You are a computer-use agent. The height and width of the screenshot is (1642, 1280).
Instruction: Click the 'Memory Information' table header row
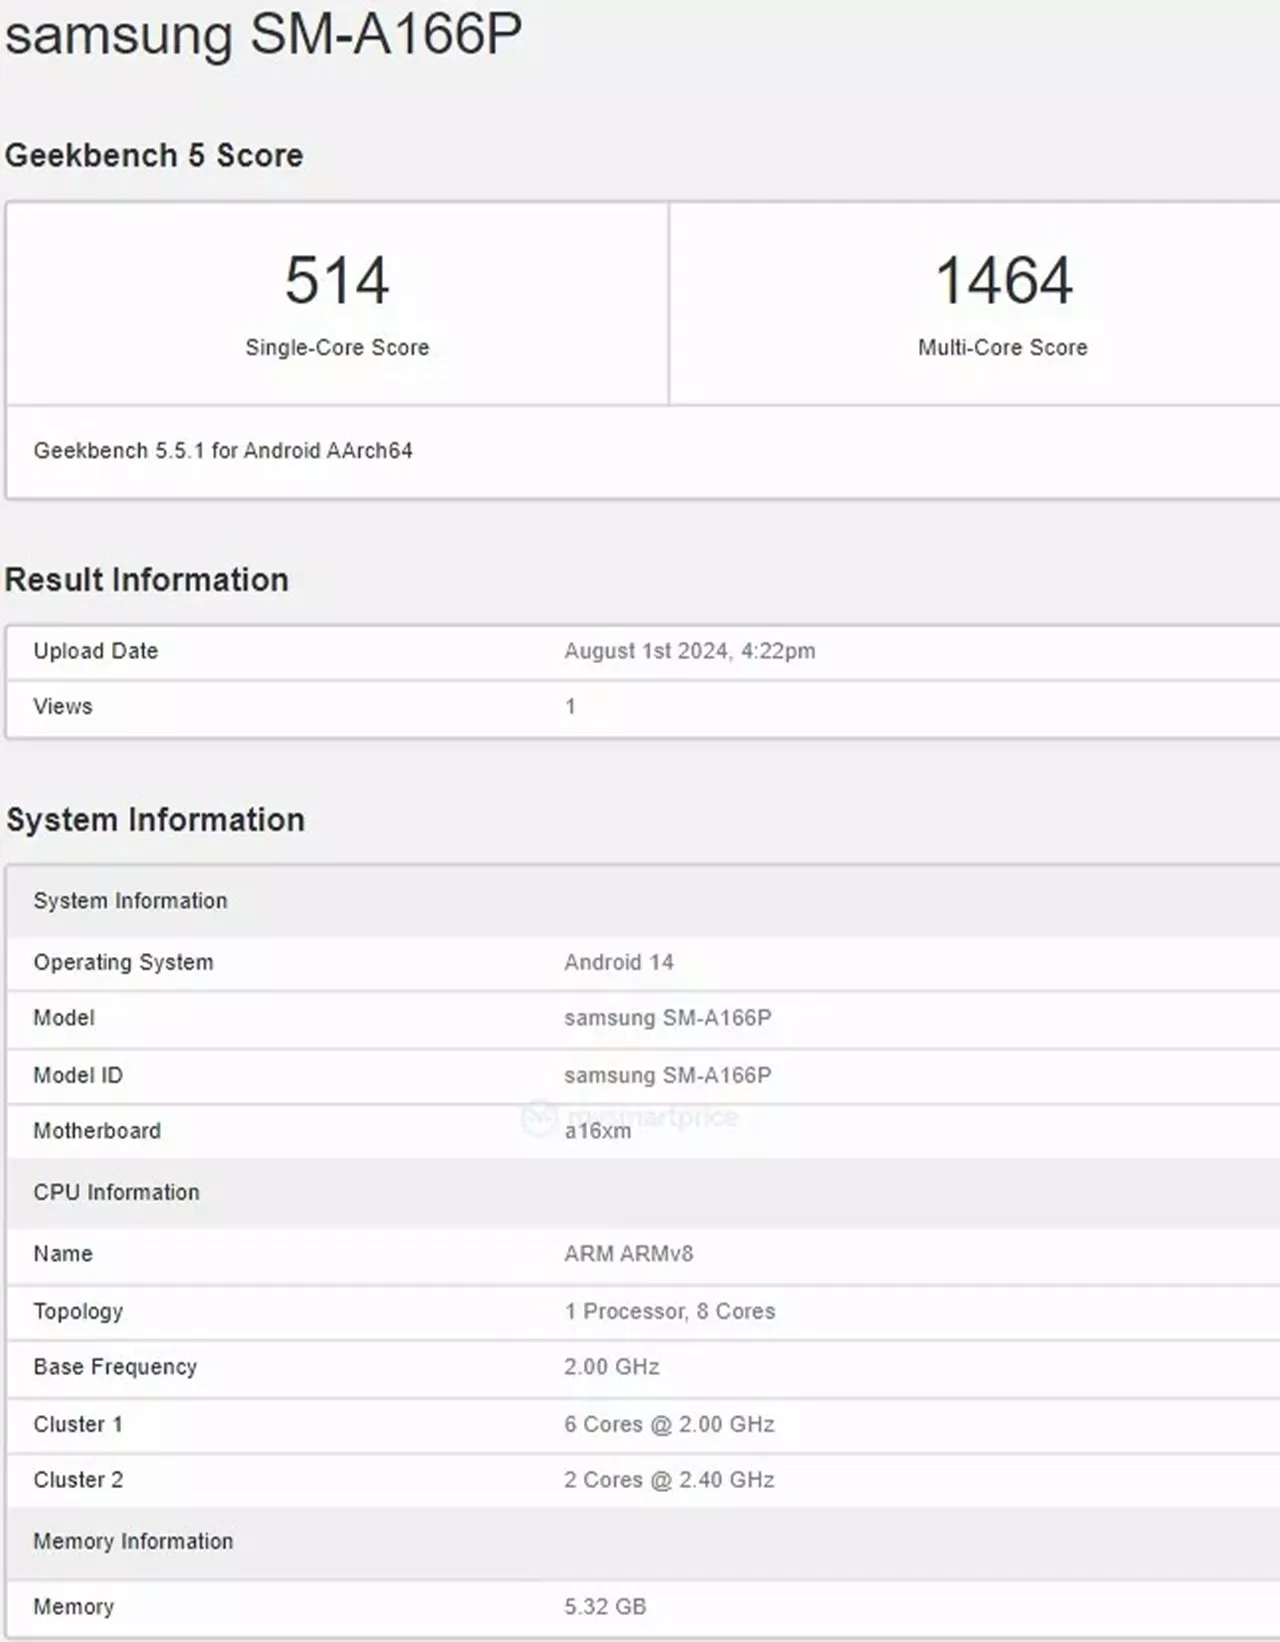(644, 1542)
